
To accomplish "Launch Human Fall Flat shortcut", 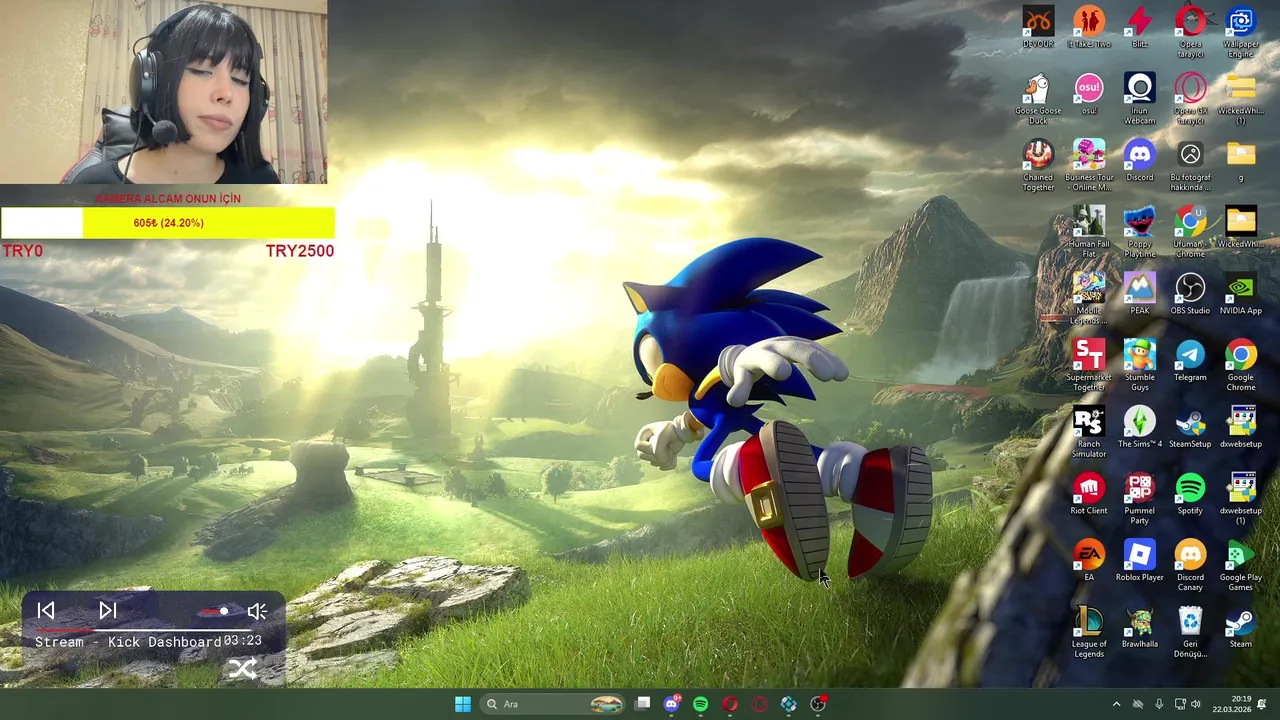I will coord(1089,232).
